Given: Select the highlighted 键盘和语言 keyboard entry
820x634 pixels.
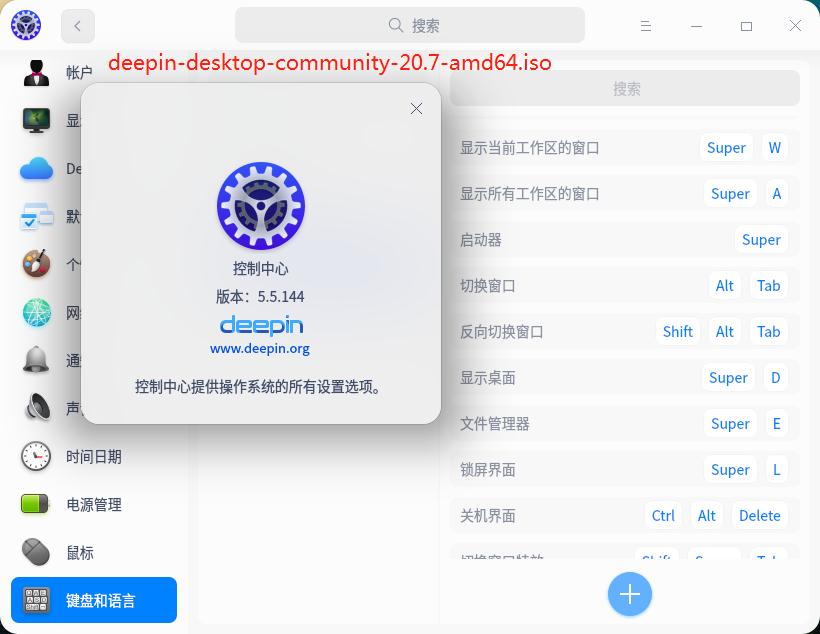Looking at the screenshot, I should [94, 600].
